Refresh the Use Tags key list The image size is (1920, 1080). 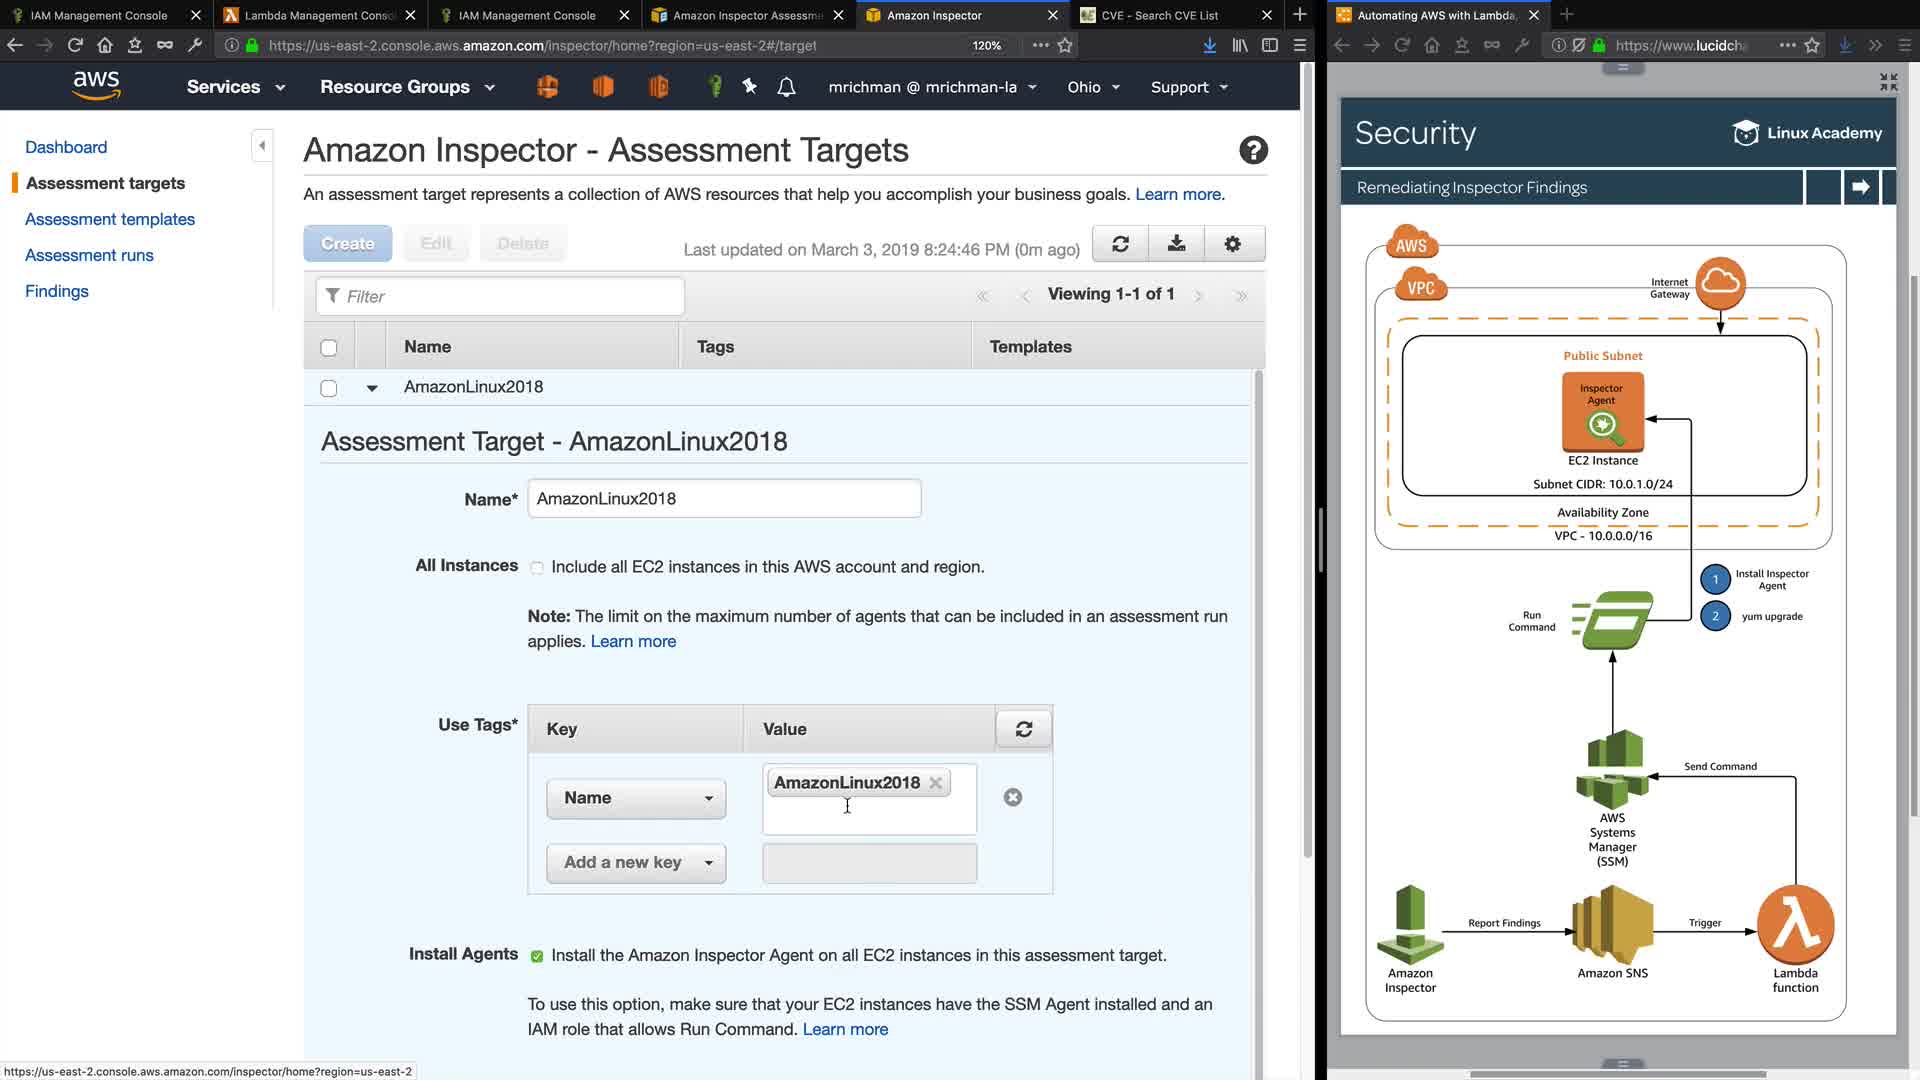tap(1023, 729)
